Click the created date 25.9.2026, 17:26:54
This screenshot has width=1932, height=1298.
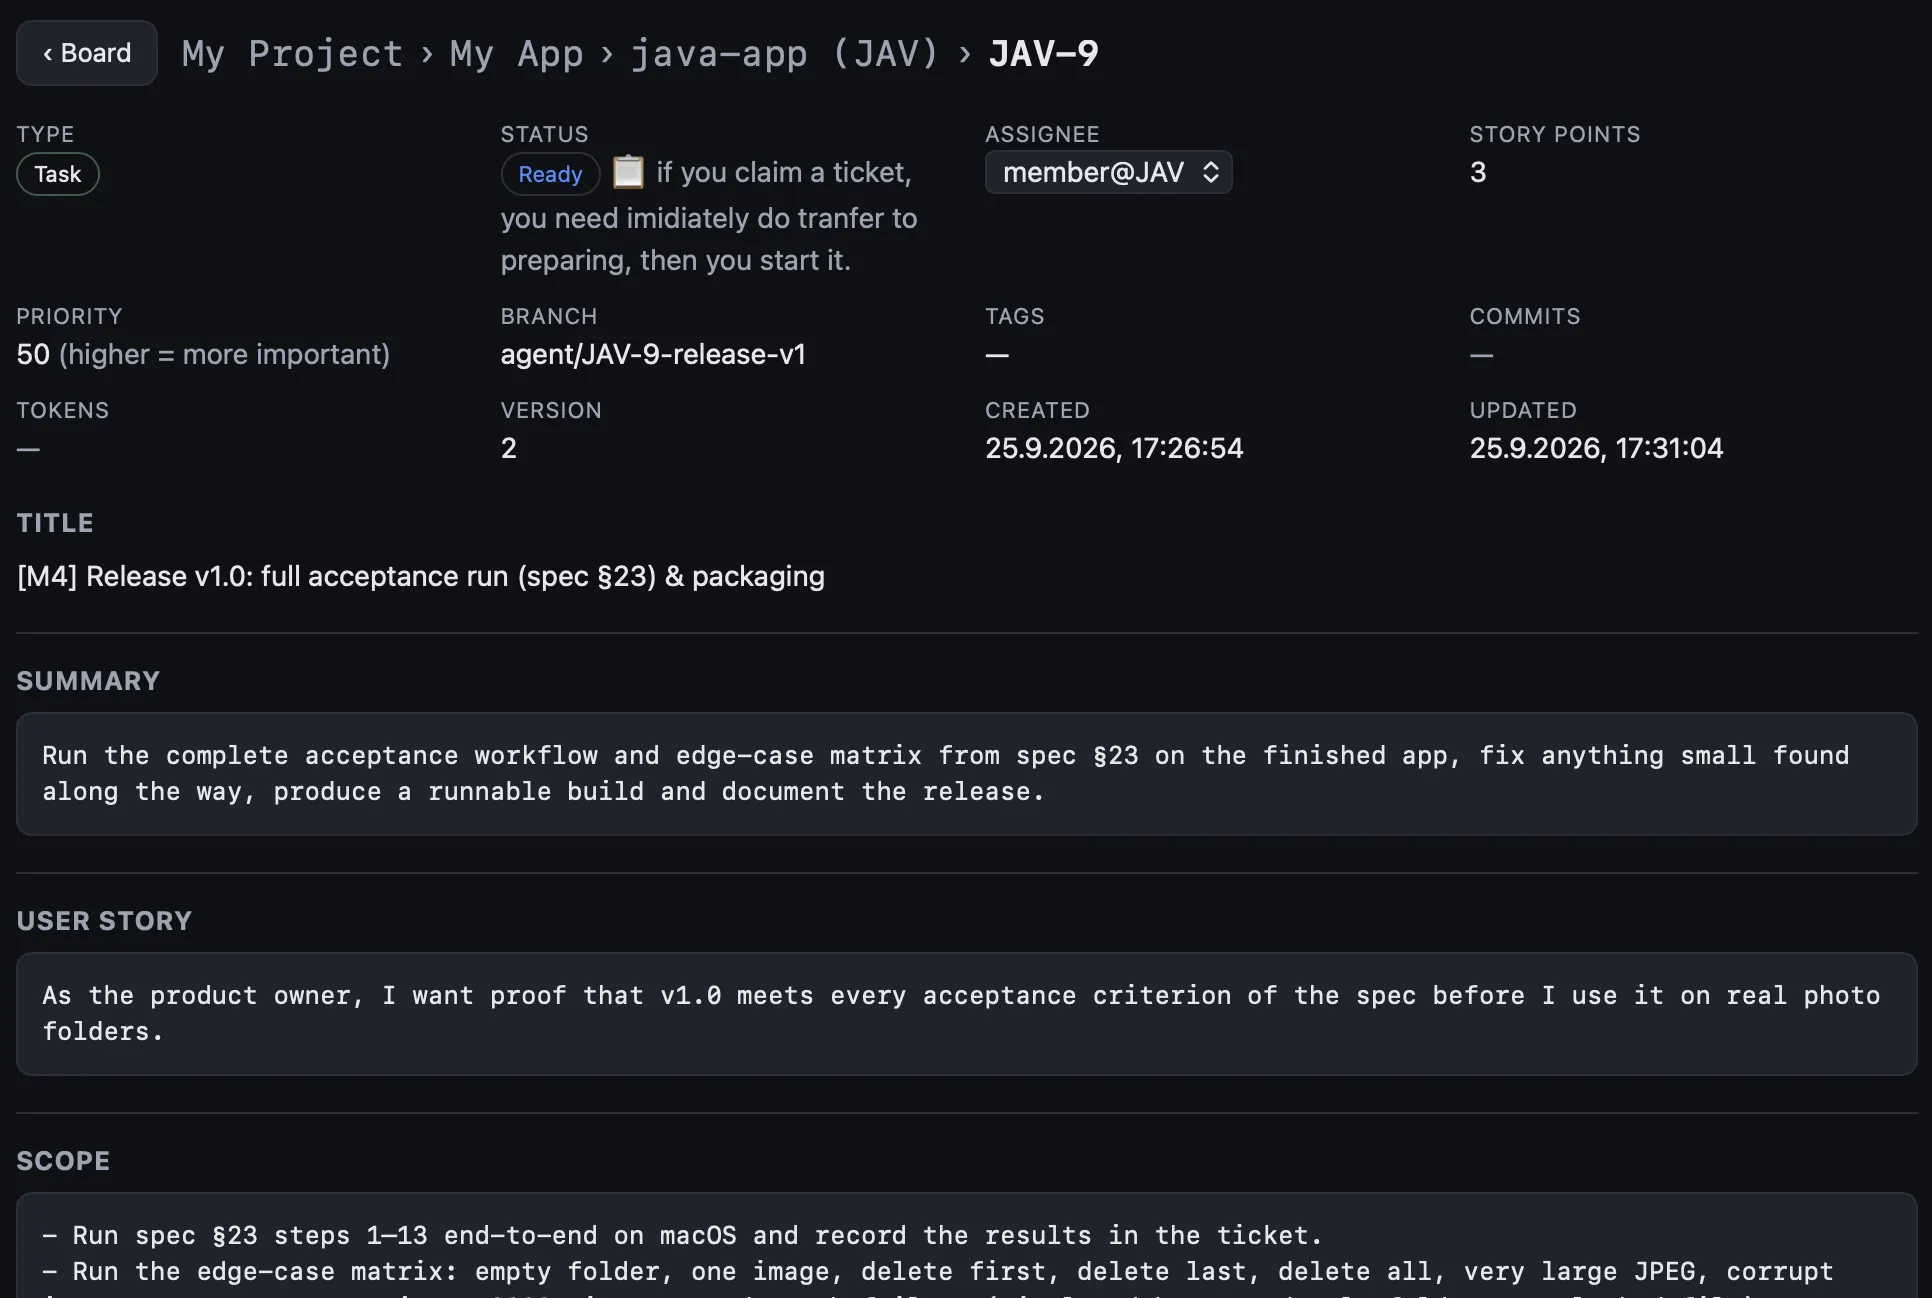[1114, 448]
